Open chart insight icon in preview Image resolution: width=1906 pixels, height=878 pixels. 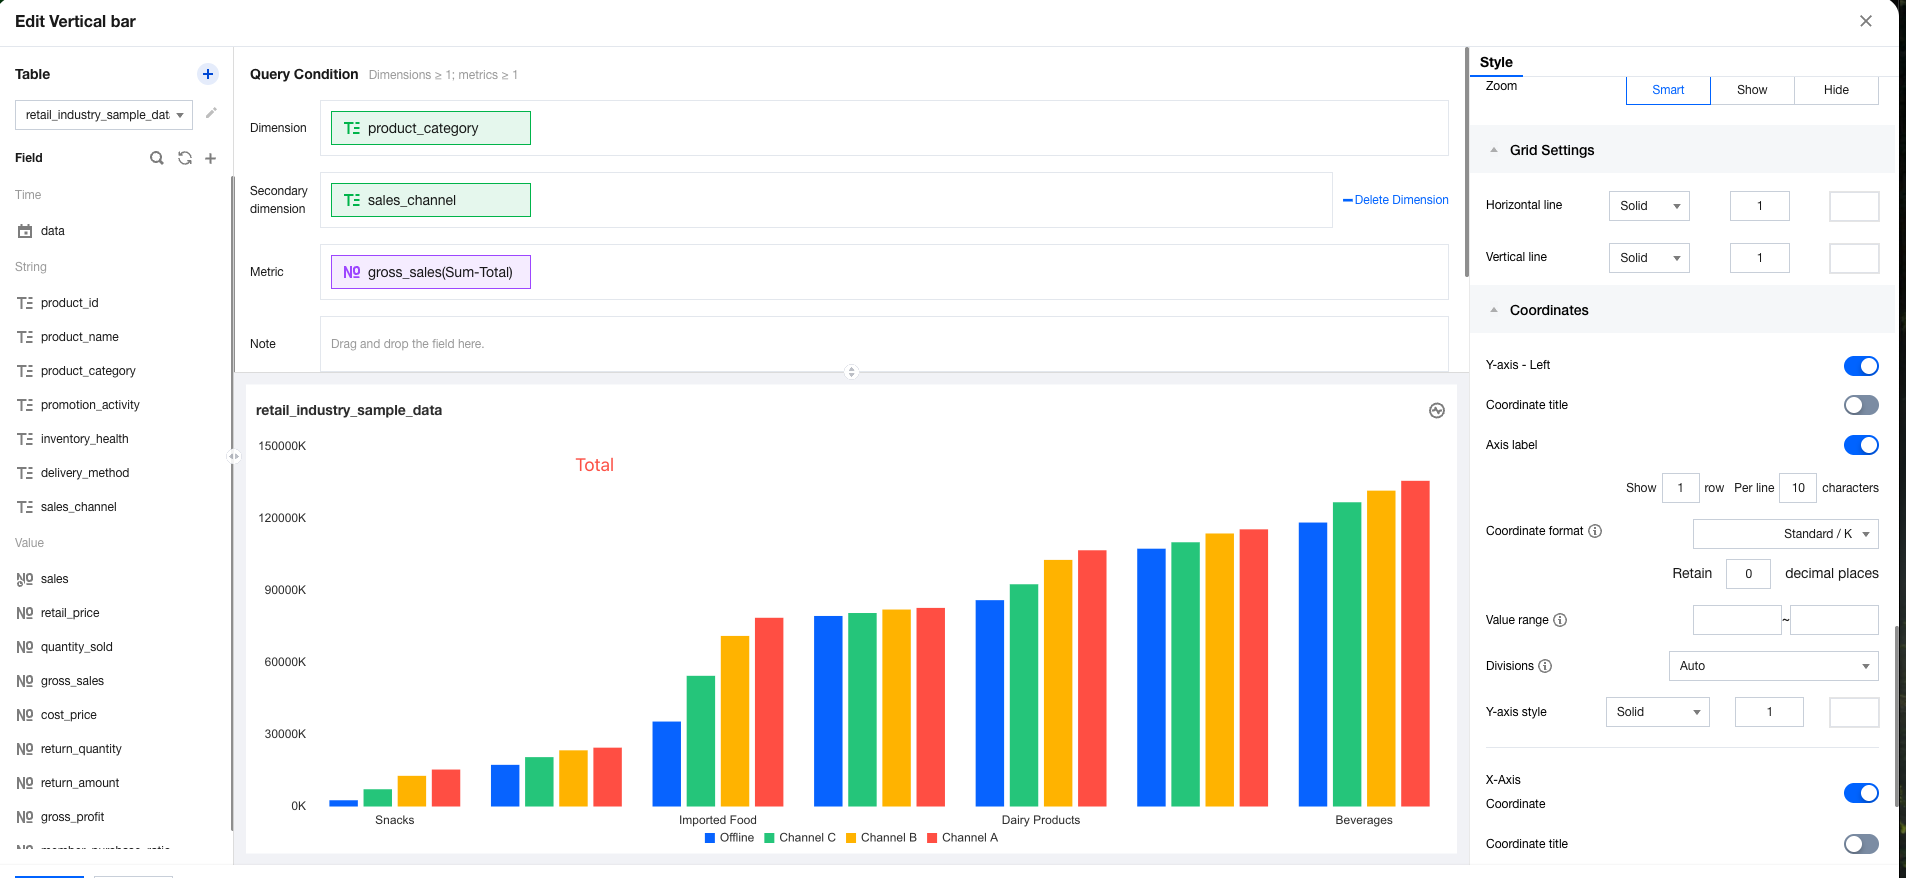(1437, 410)
